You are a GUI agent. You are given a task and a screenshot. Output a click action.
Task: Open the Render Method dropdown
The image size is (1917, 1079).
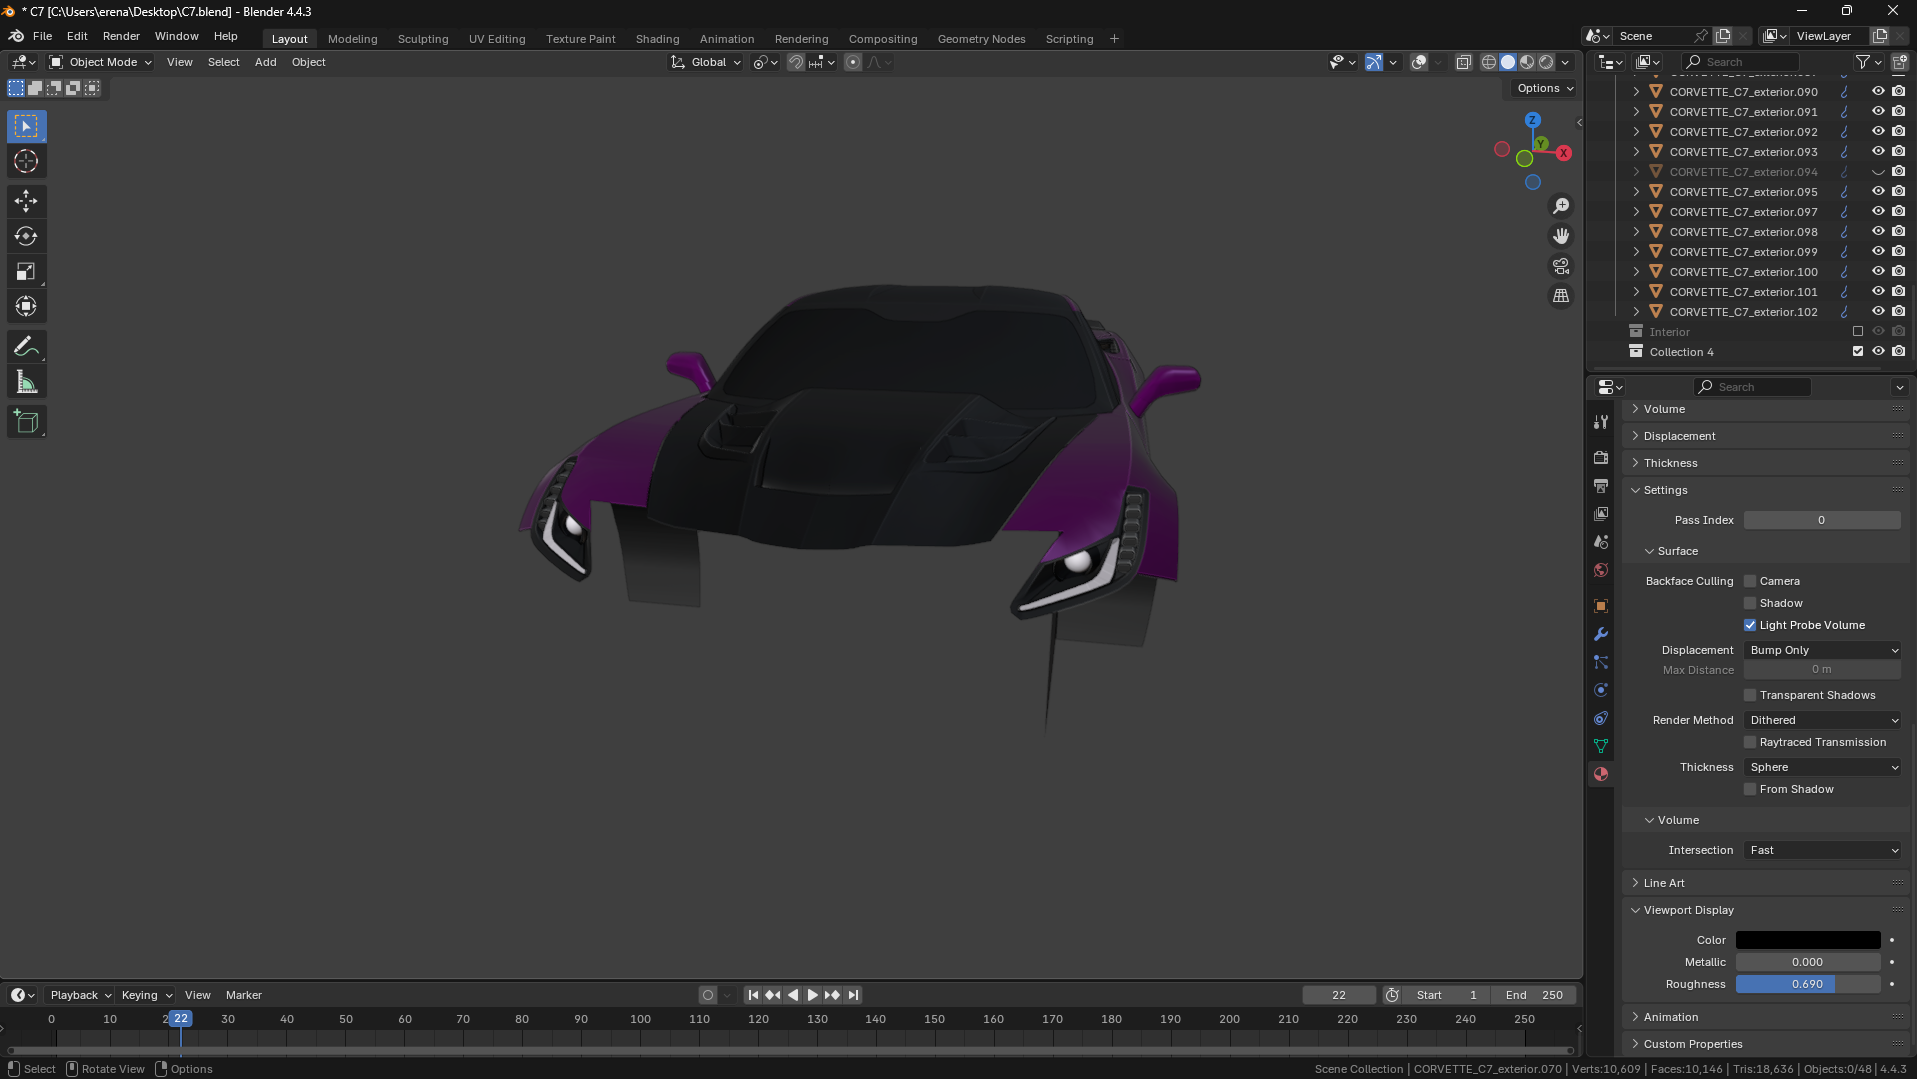(x=1823, y=720)
